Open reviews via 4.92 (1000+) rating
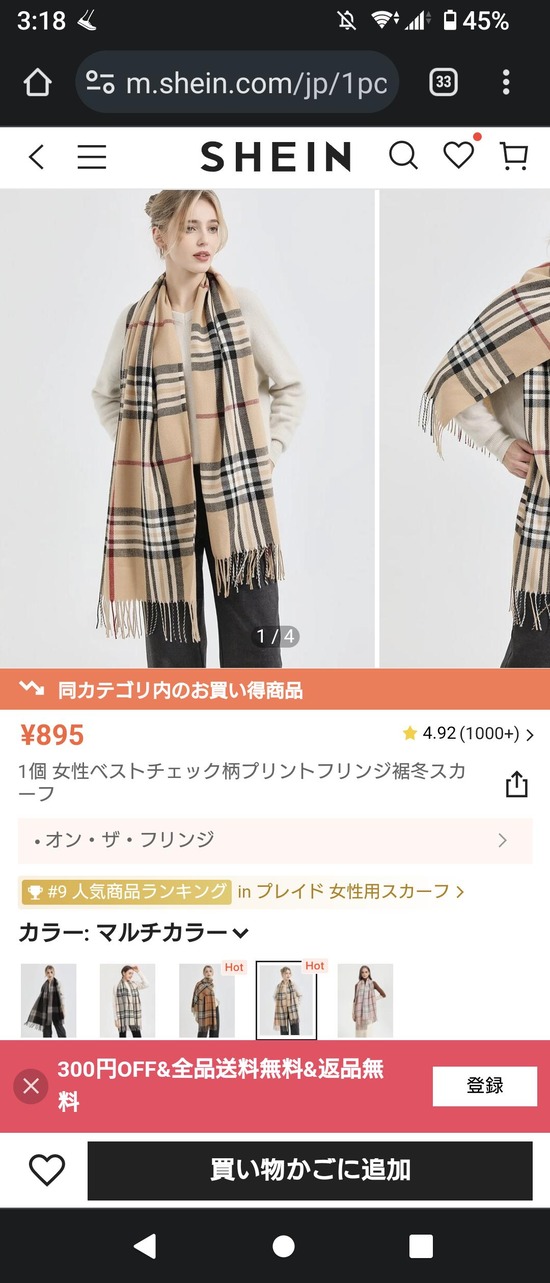The image size is (550, 1283). coord(468,734)
